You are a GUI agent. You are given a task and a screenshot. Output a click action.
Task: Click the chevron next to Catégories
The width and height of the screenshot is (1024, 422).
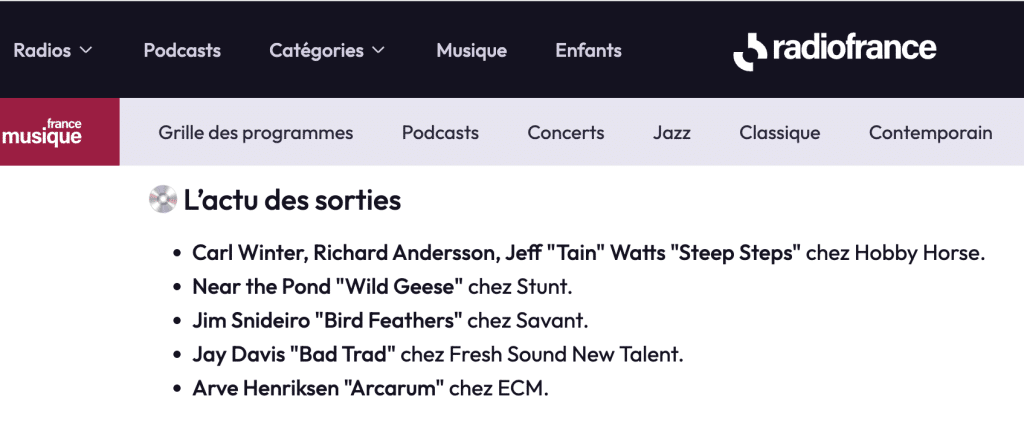378,50
